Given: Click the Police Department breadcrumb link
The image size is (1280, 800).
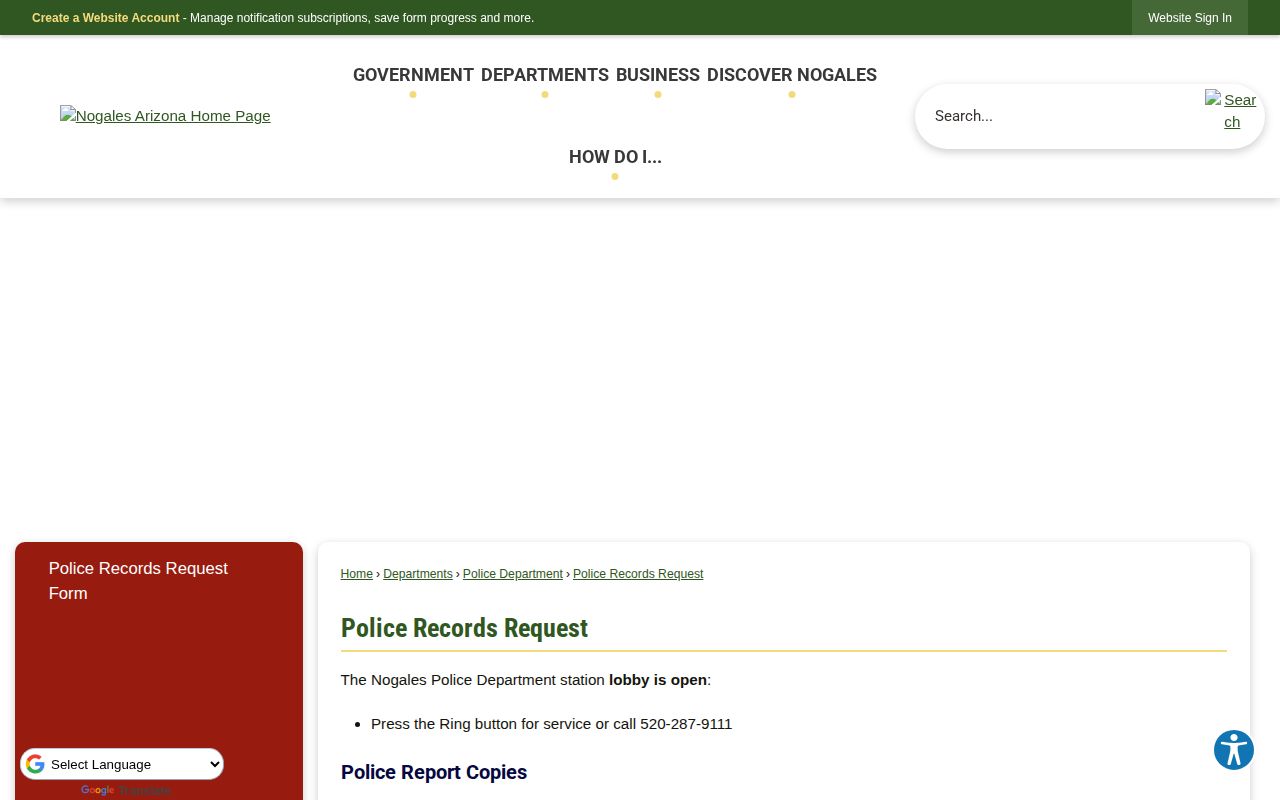Looking at the screenshot, I should pos(513,574).
